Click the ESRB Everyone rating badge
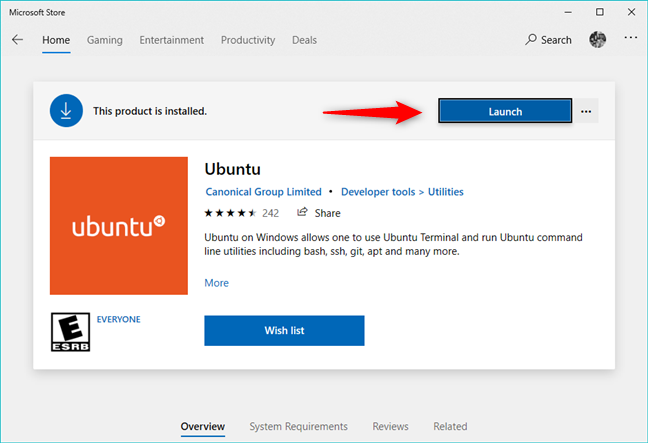648x443 pixels. pyautogui.click(x=70, y=332)
